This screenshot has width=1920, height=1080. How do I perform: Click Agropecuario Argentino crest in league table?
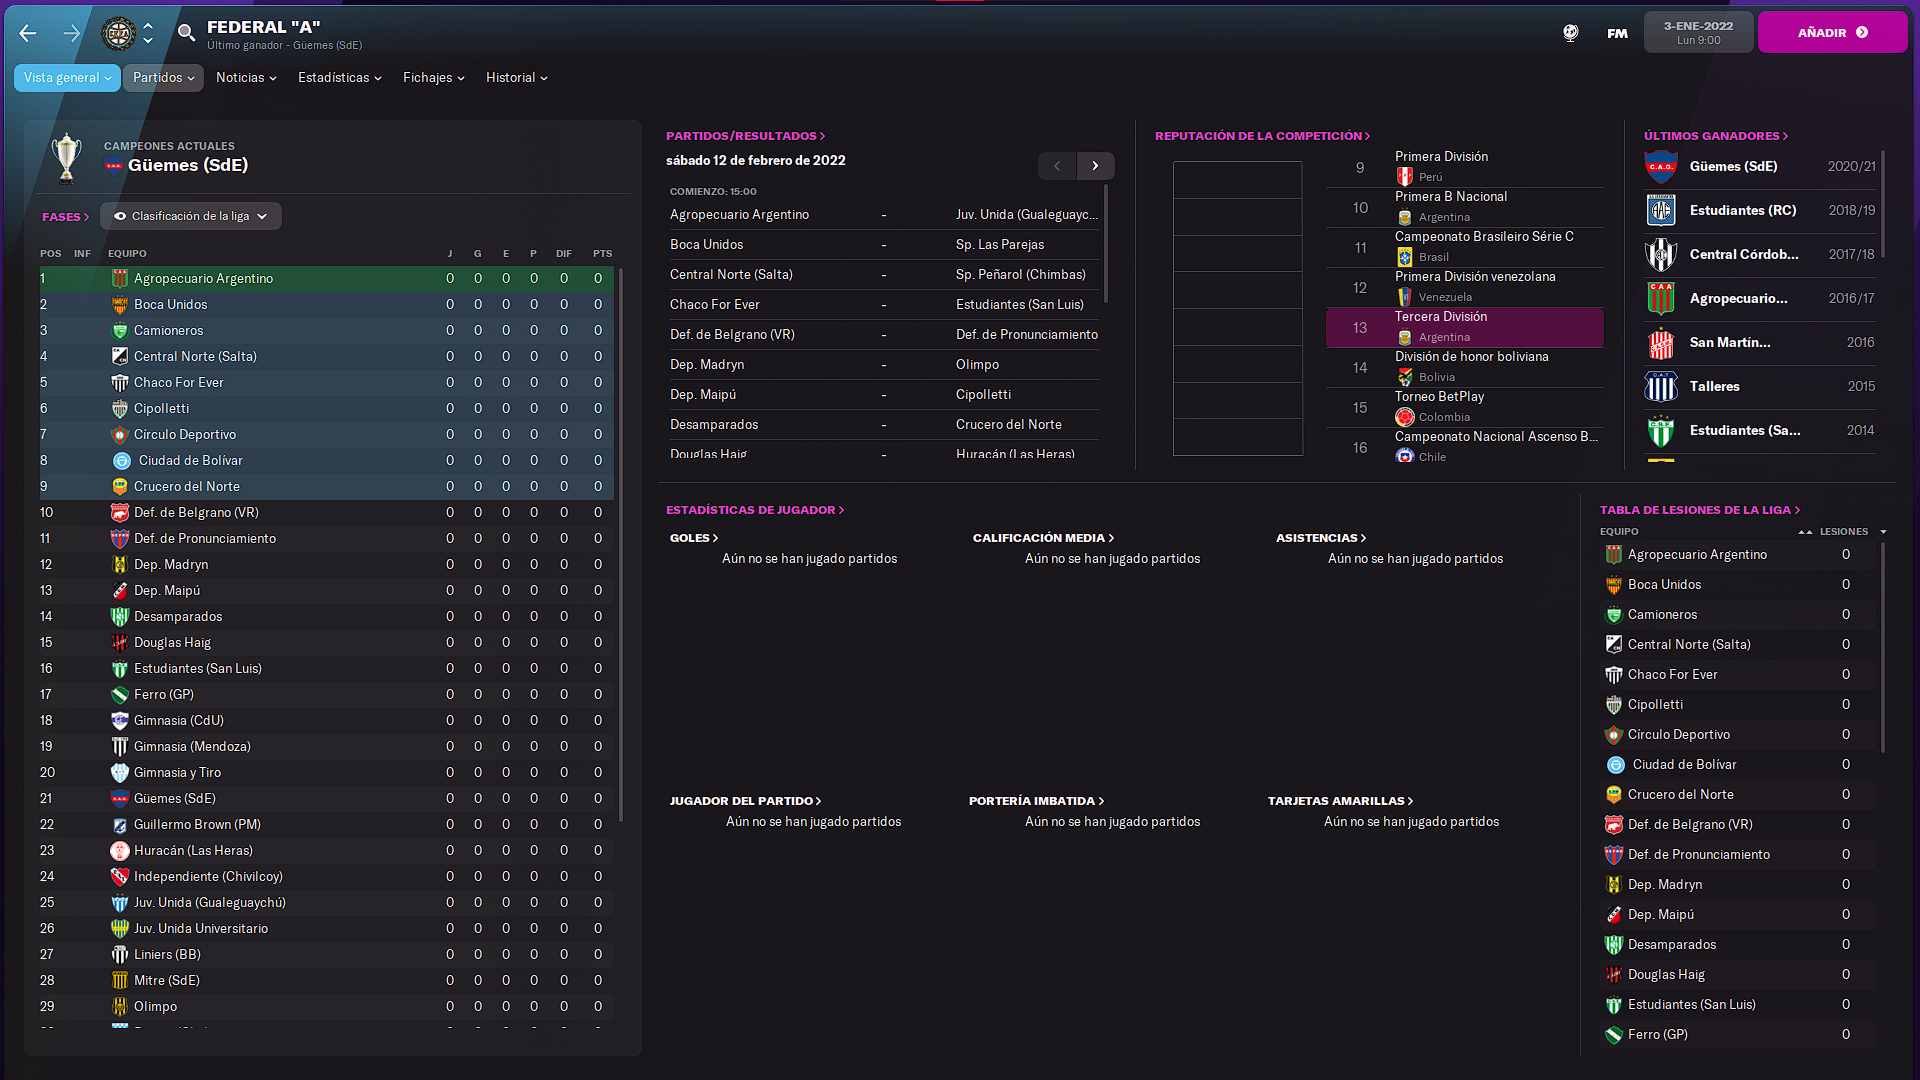(x=120, y=278)
